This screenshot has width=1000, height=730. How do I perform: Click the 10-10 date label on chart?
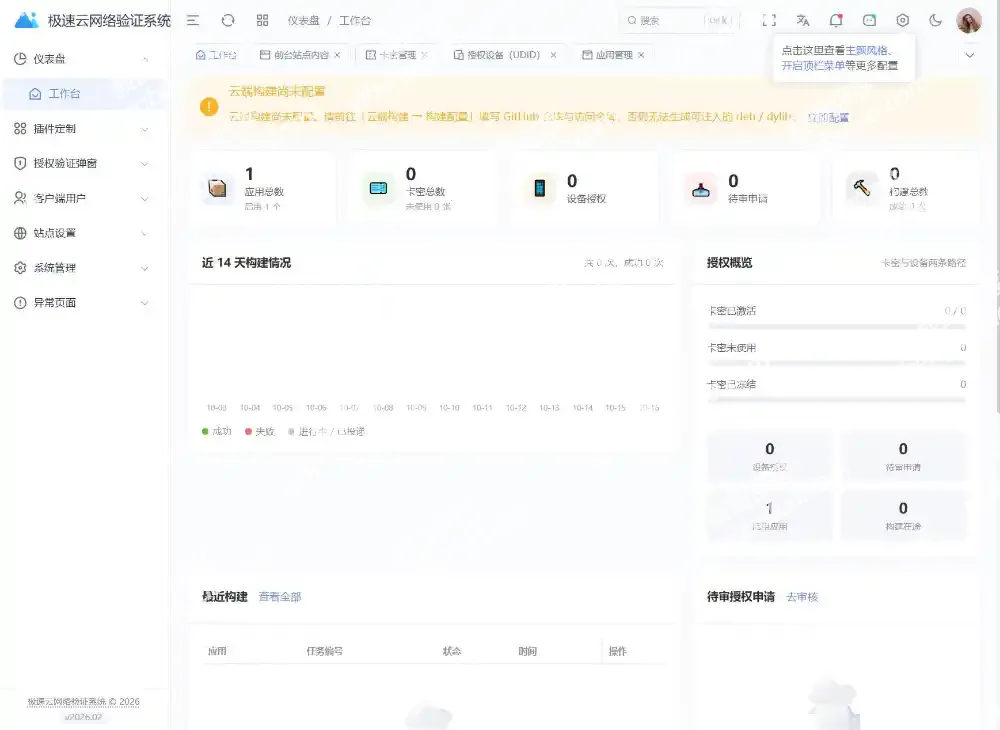(x=449, y=408)
